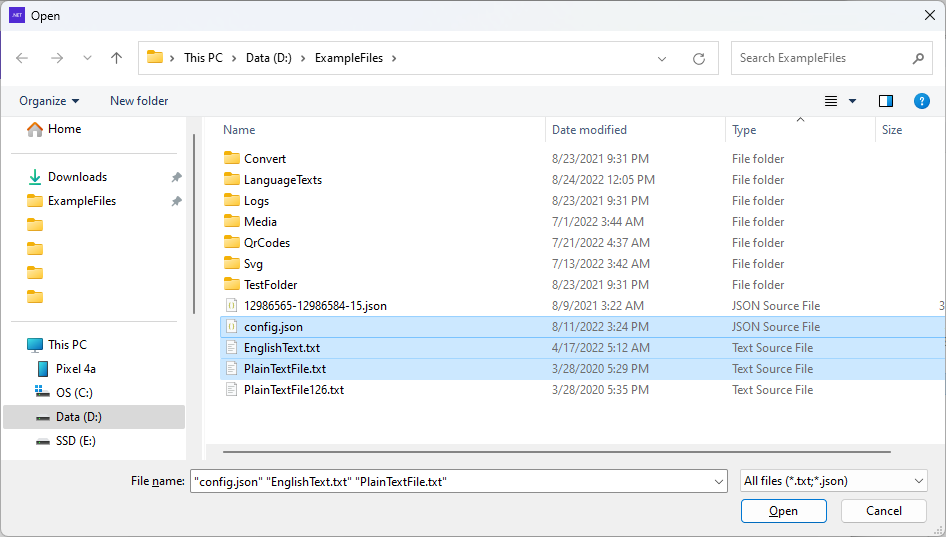Refresh the ExampleFiles folder view
Image resolution: width=946 pixels, height=537 pixels.
coord(699,59)
